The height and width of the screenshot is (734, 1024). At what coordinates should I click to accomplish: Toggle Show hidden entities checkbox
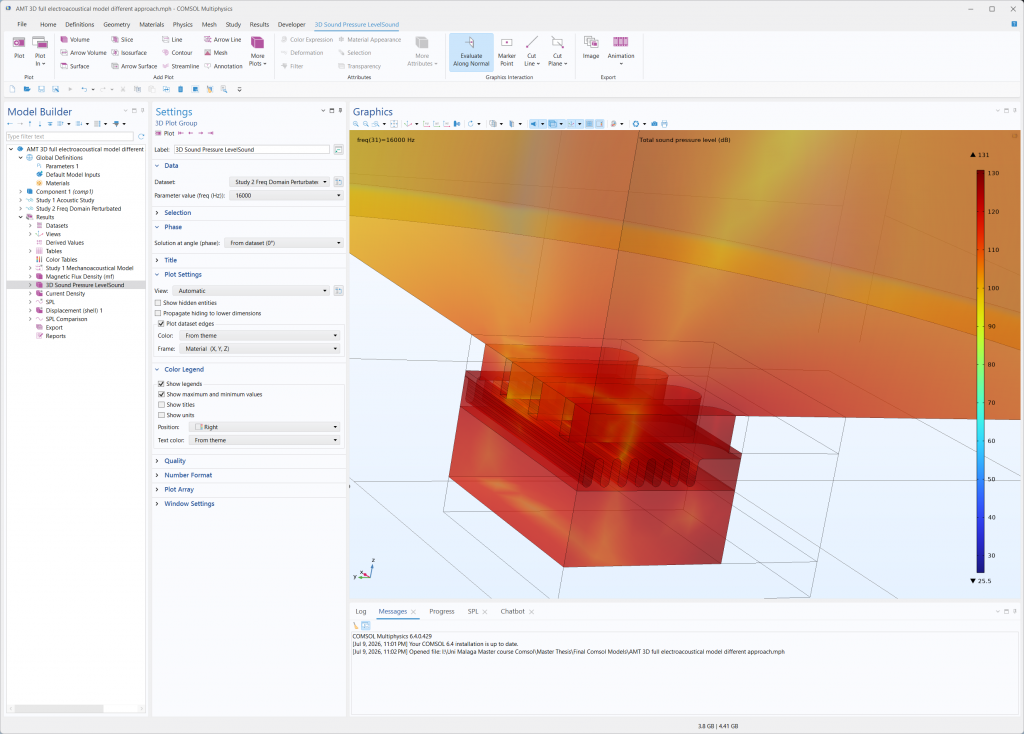[158, 303]
